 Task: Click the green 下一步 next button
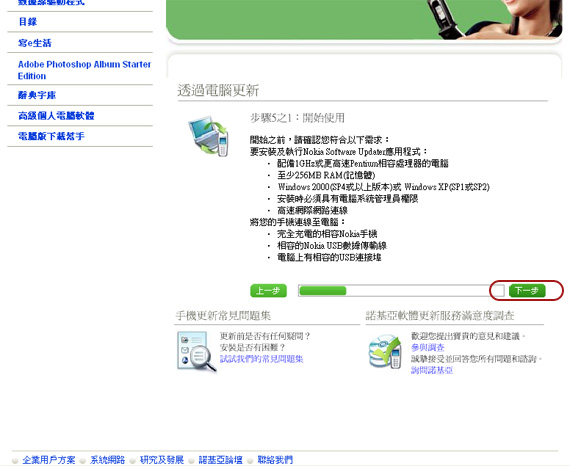click(x=527, y=291)
